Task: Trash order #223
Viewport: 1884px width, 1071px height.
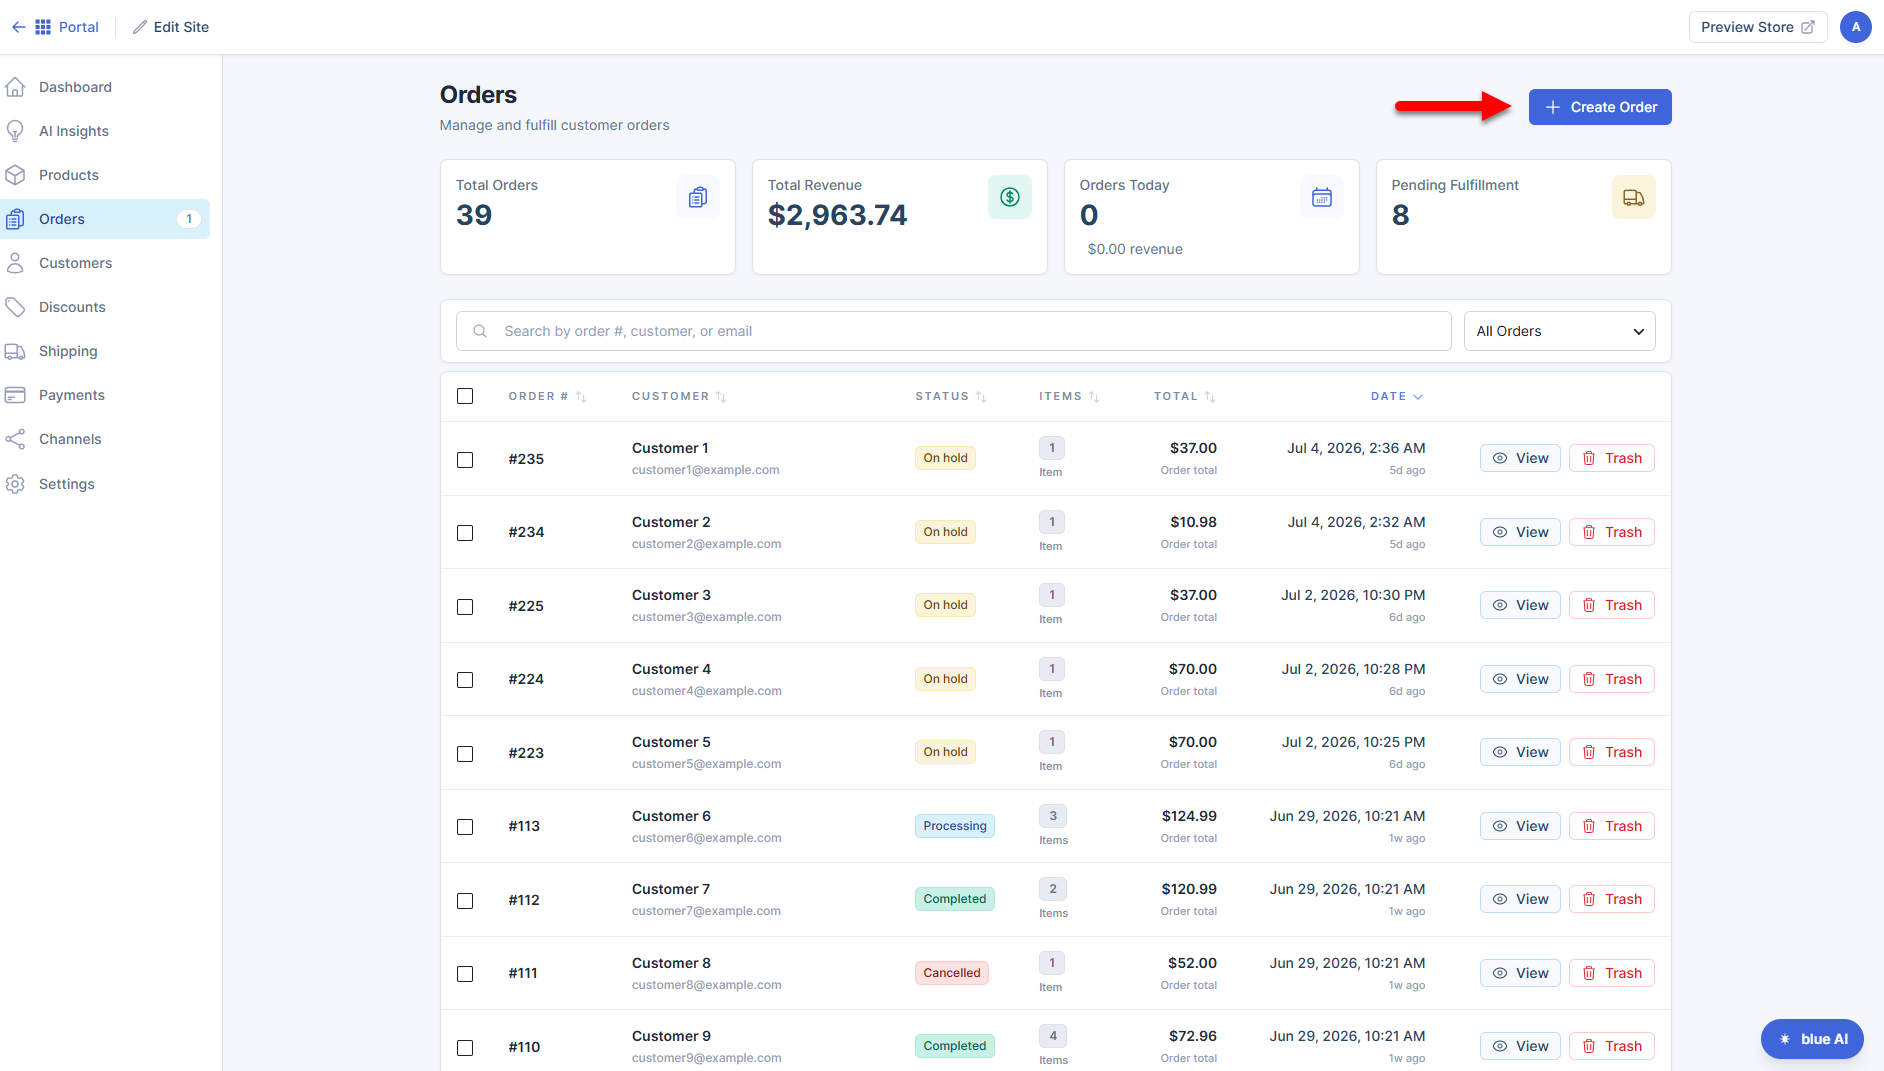Action: coord(1612,752)
